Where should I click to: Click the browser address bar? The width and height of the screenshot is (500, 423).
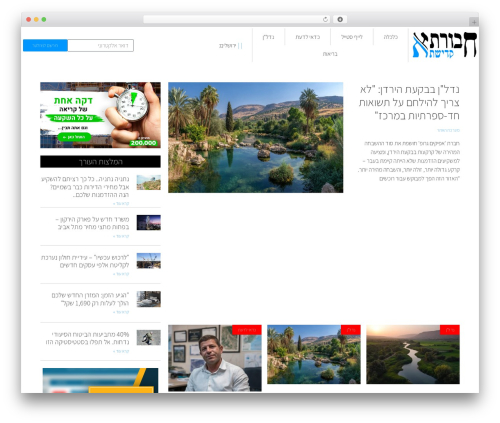pyautogui.click(x=237, y=19)
